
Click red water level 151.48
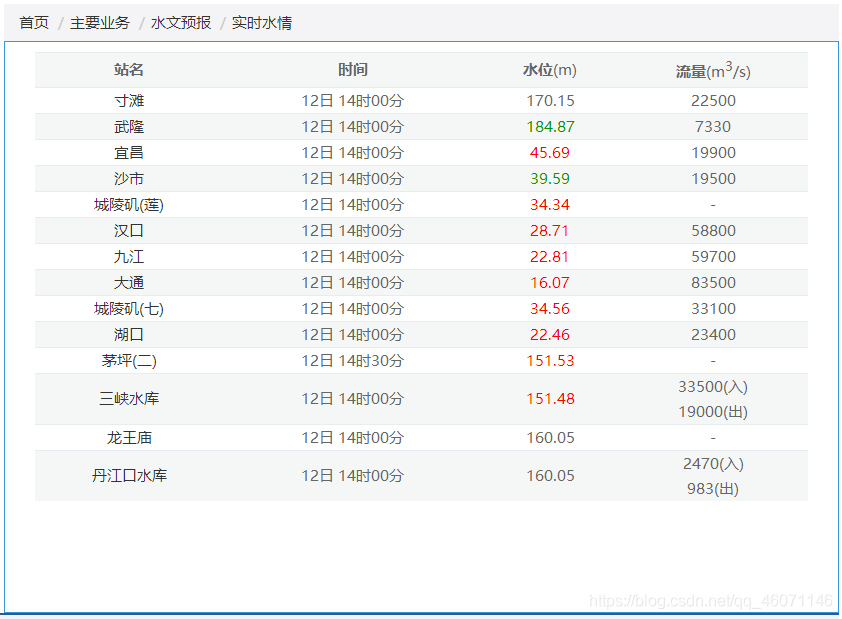550,399
